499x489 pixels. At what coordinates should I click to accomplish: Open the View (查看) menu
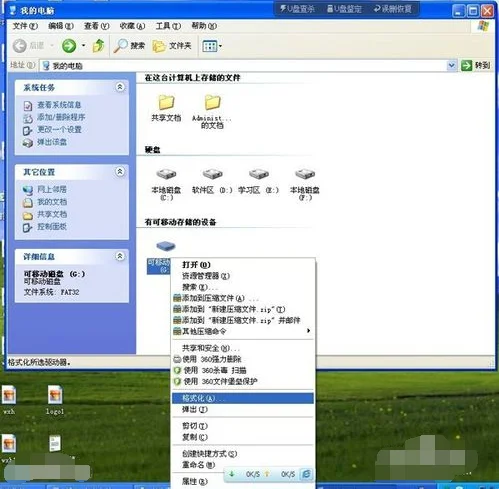point(96,26)
